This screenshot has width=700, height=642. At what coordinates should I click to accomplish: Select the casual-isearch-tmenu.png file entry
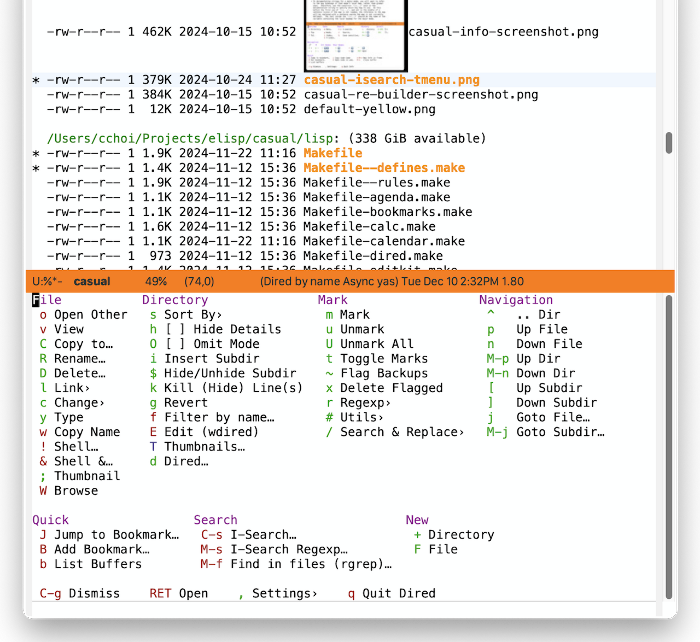point(392,80)
